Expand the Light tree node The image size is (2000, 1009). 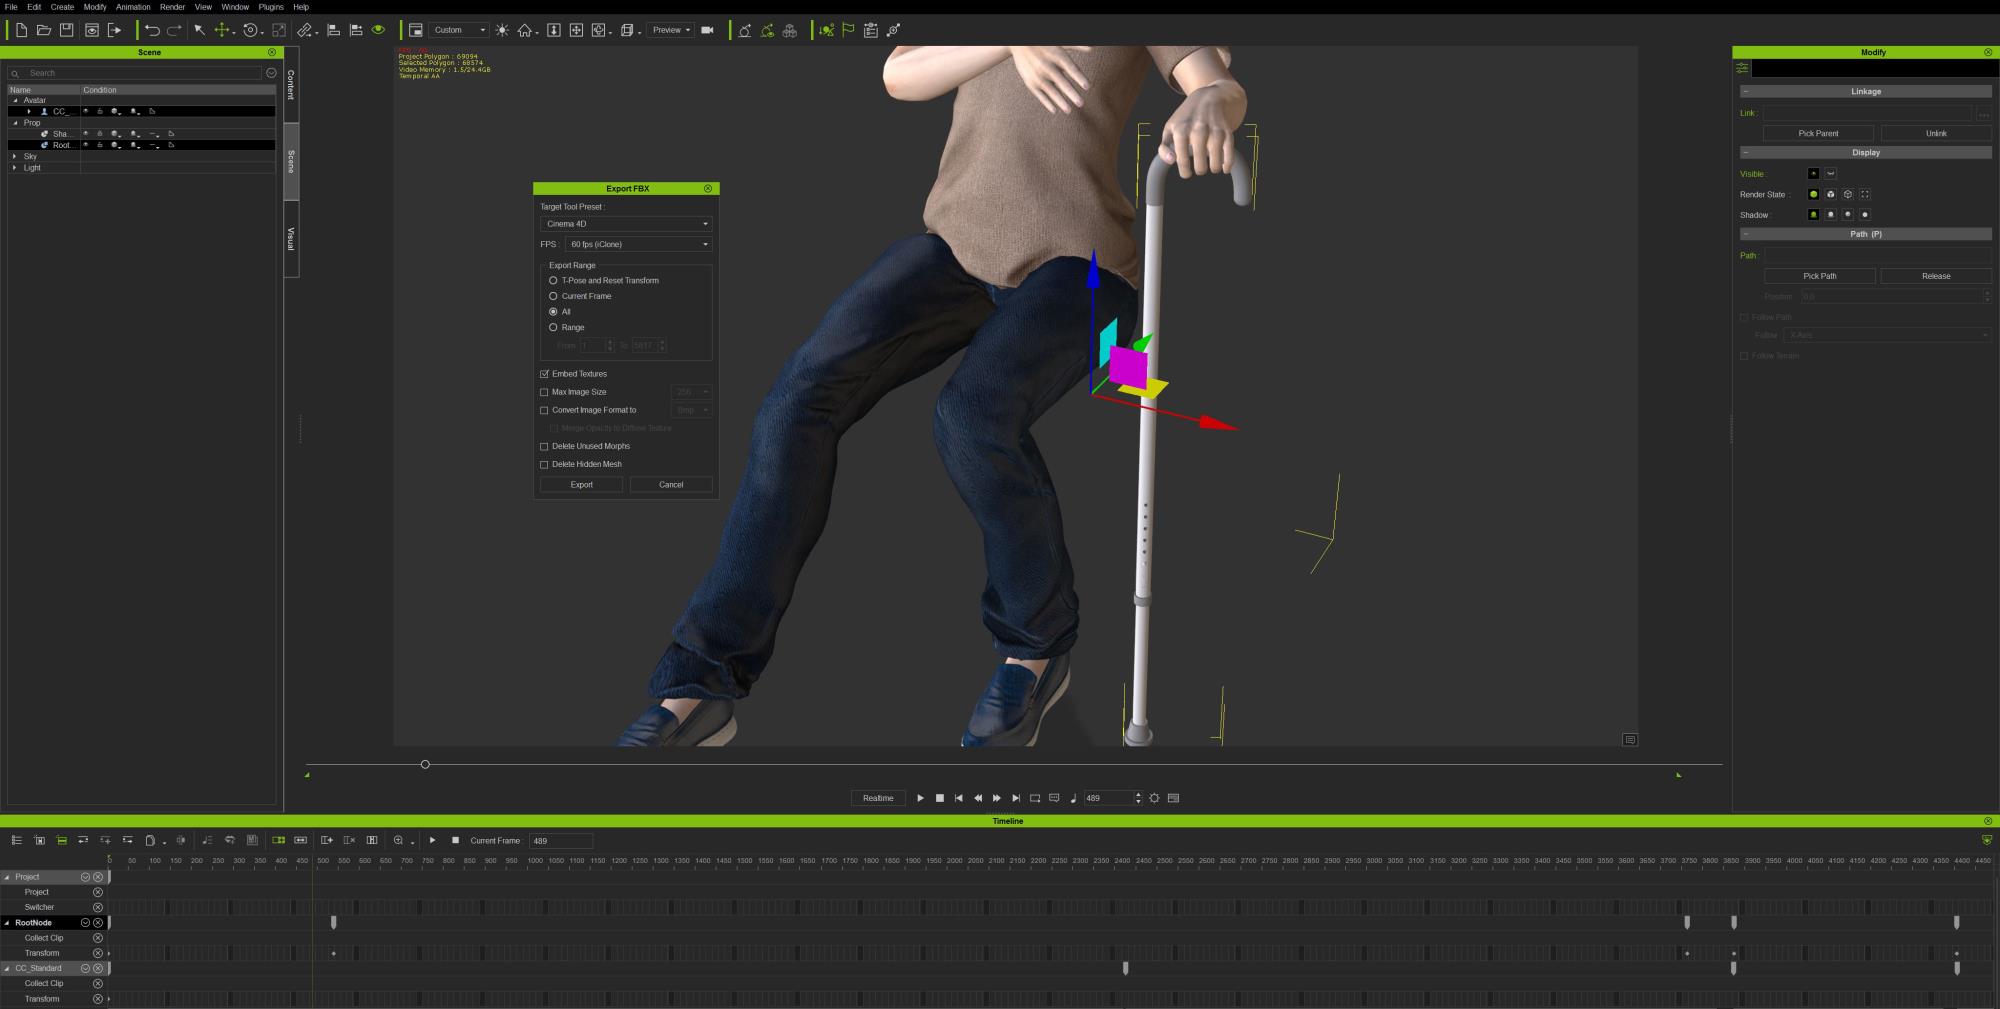coord(15,168)
